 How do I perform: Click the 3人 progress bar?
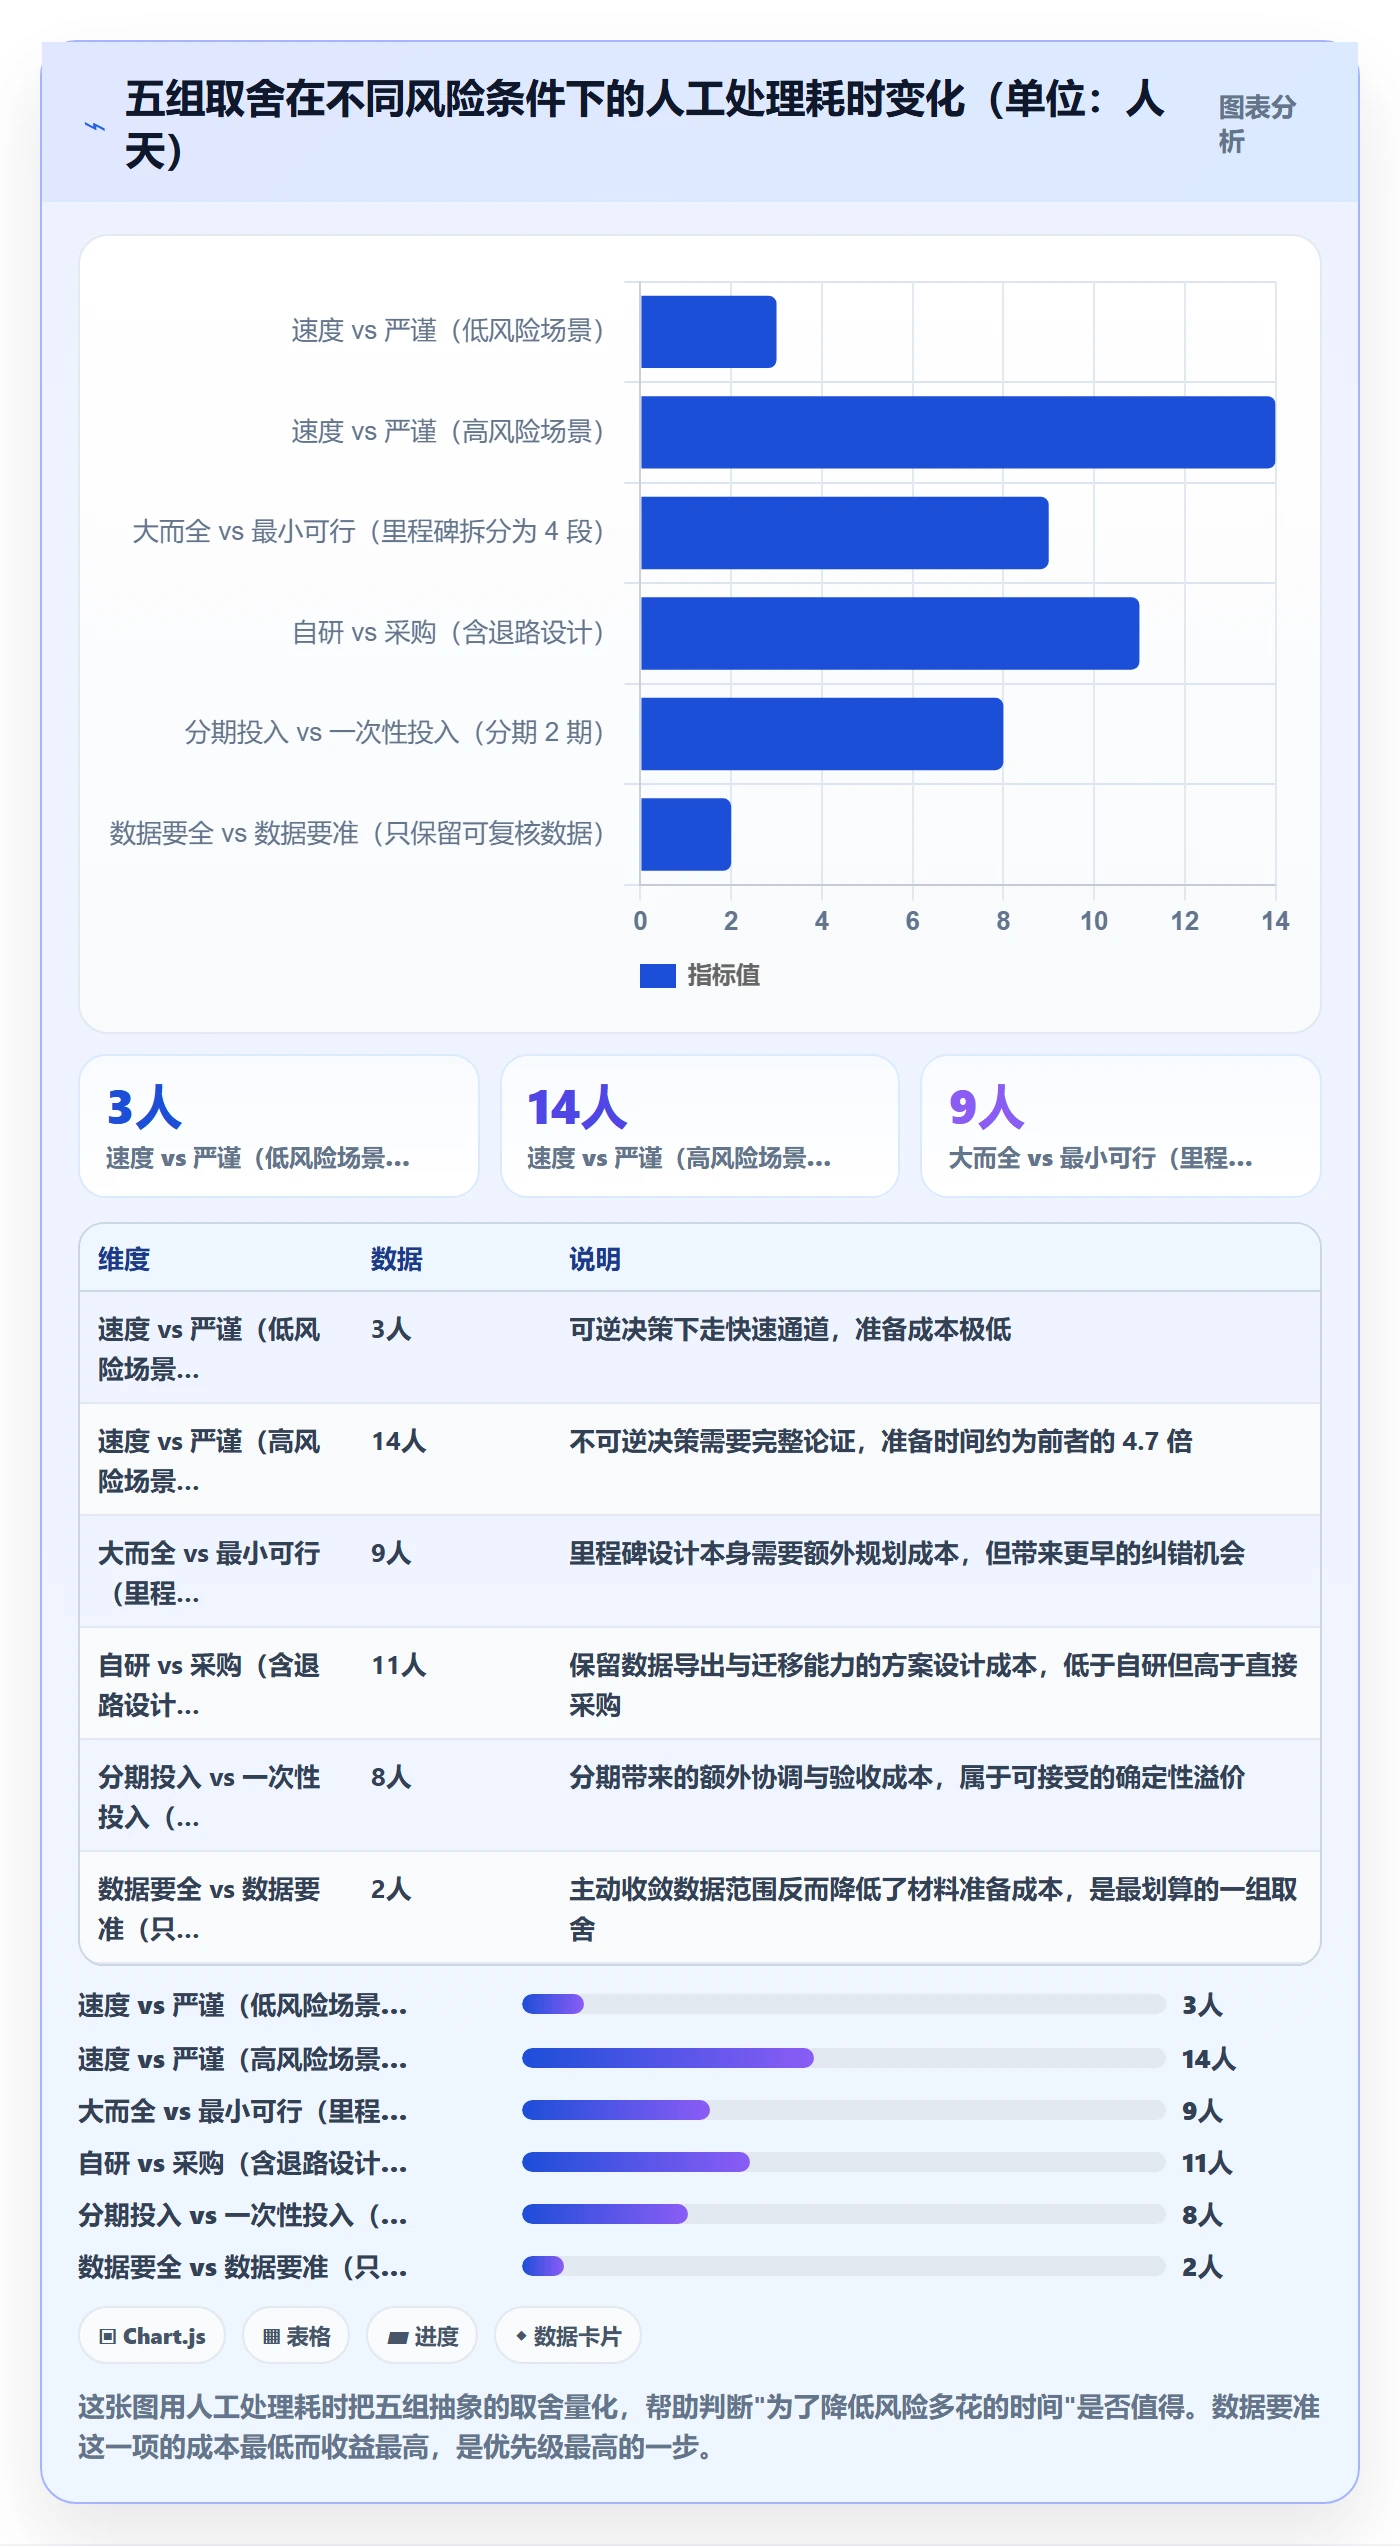coord(844,2004)
